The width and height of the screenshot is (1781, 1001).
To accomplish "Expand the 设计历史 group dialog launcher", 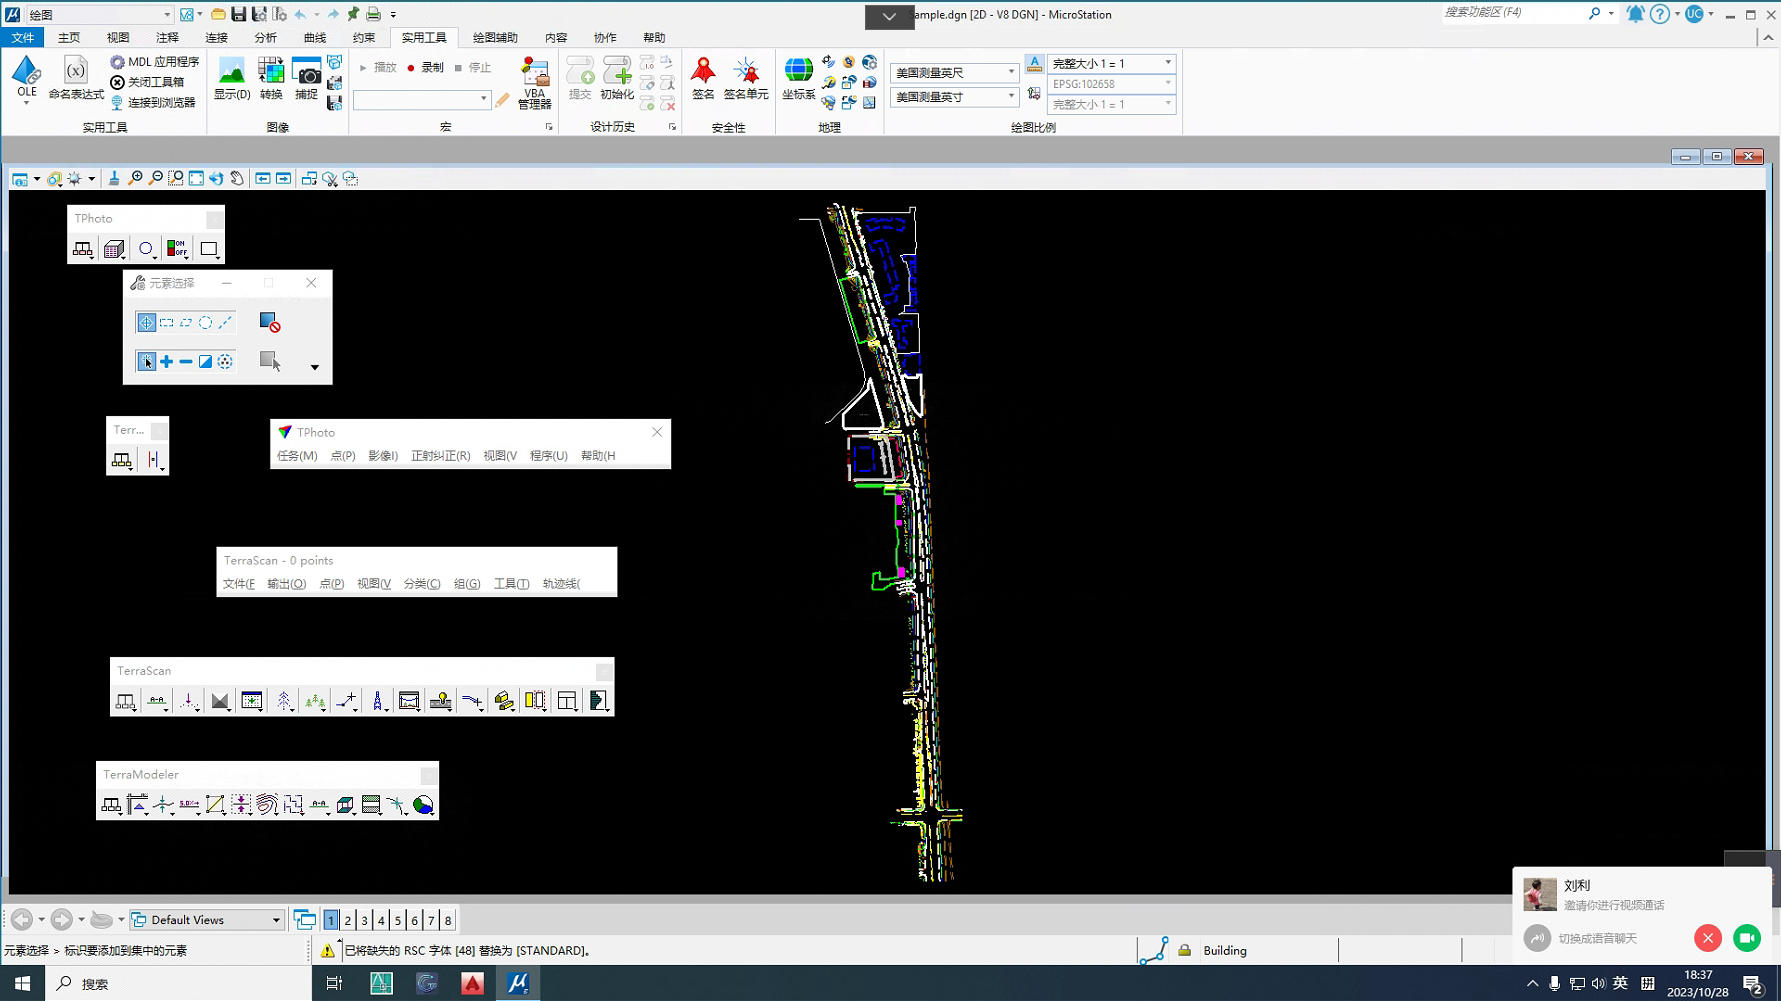I will pos(672,127).
